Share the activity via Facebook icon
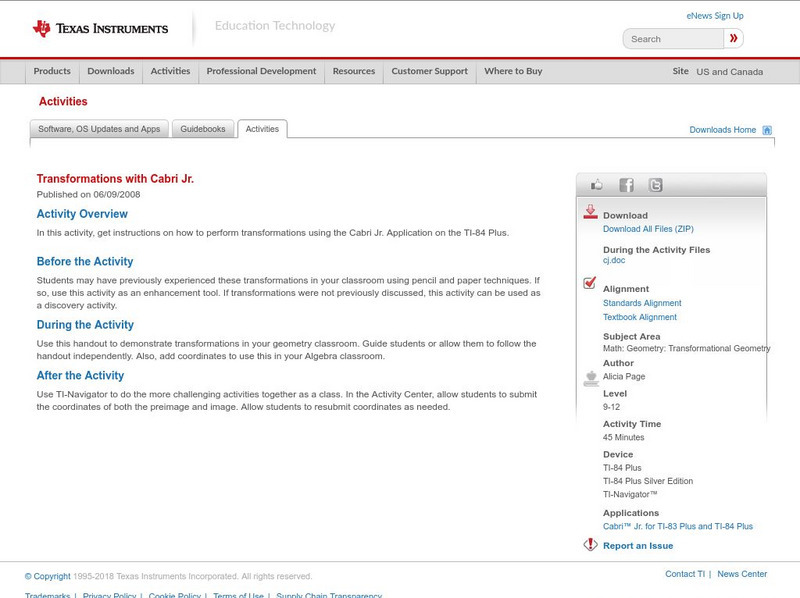 tap(626, 185)
